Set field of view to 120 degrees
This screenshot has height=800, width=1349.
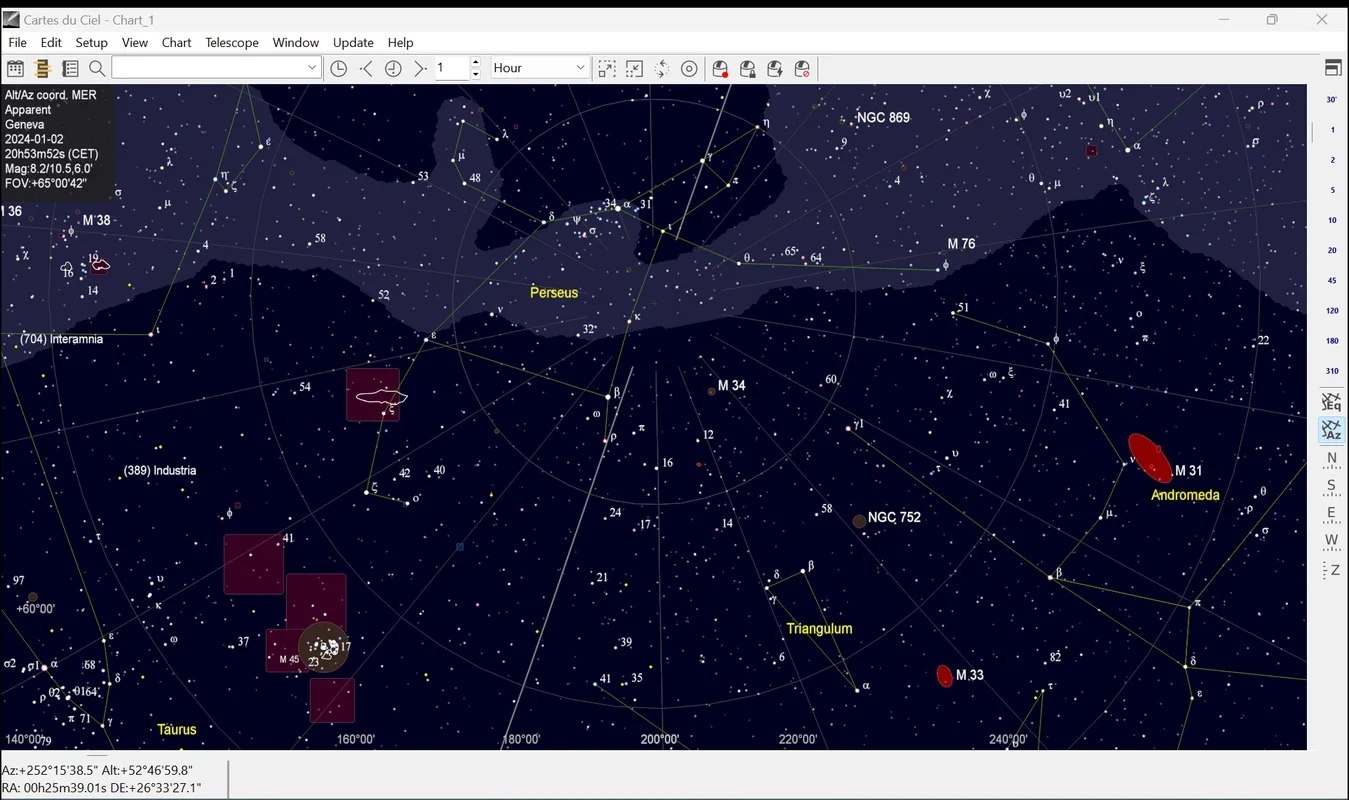point(1332,311)
